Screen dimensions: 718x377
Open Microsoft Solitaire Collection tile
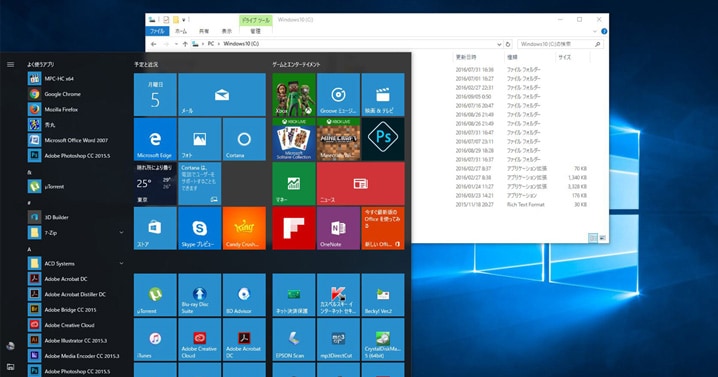click(294, 139)
